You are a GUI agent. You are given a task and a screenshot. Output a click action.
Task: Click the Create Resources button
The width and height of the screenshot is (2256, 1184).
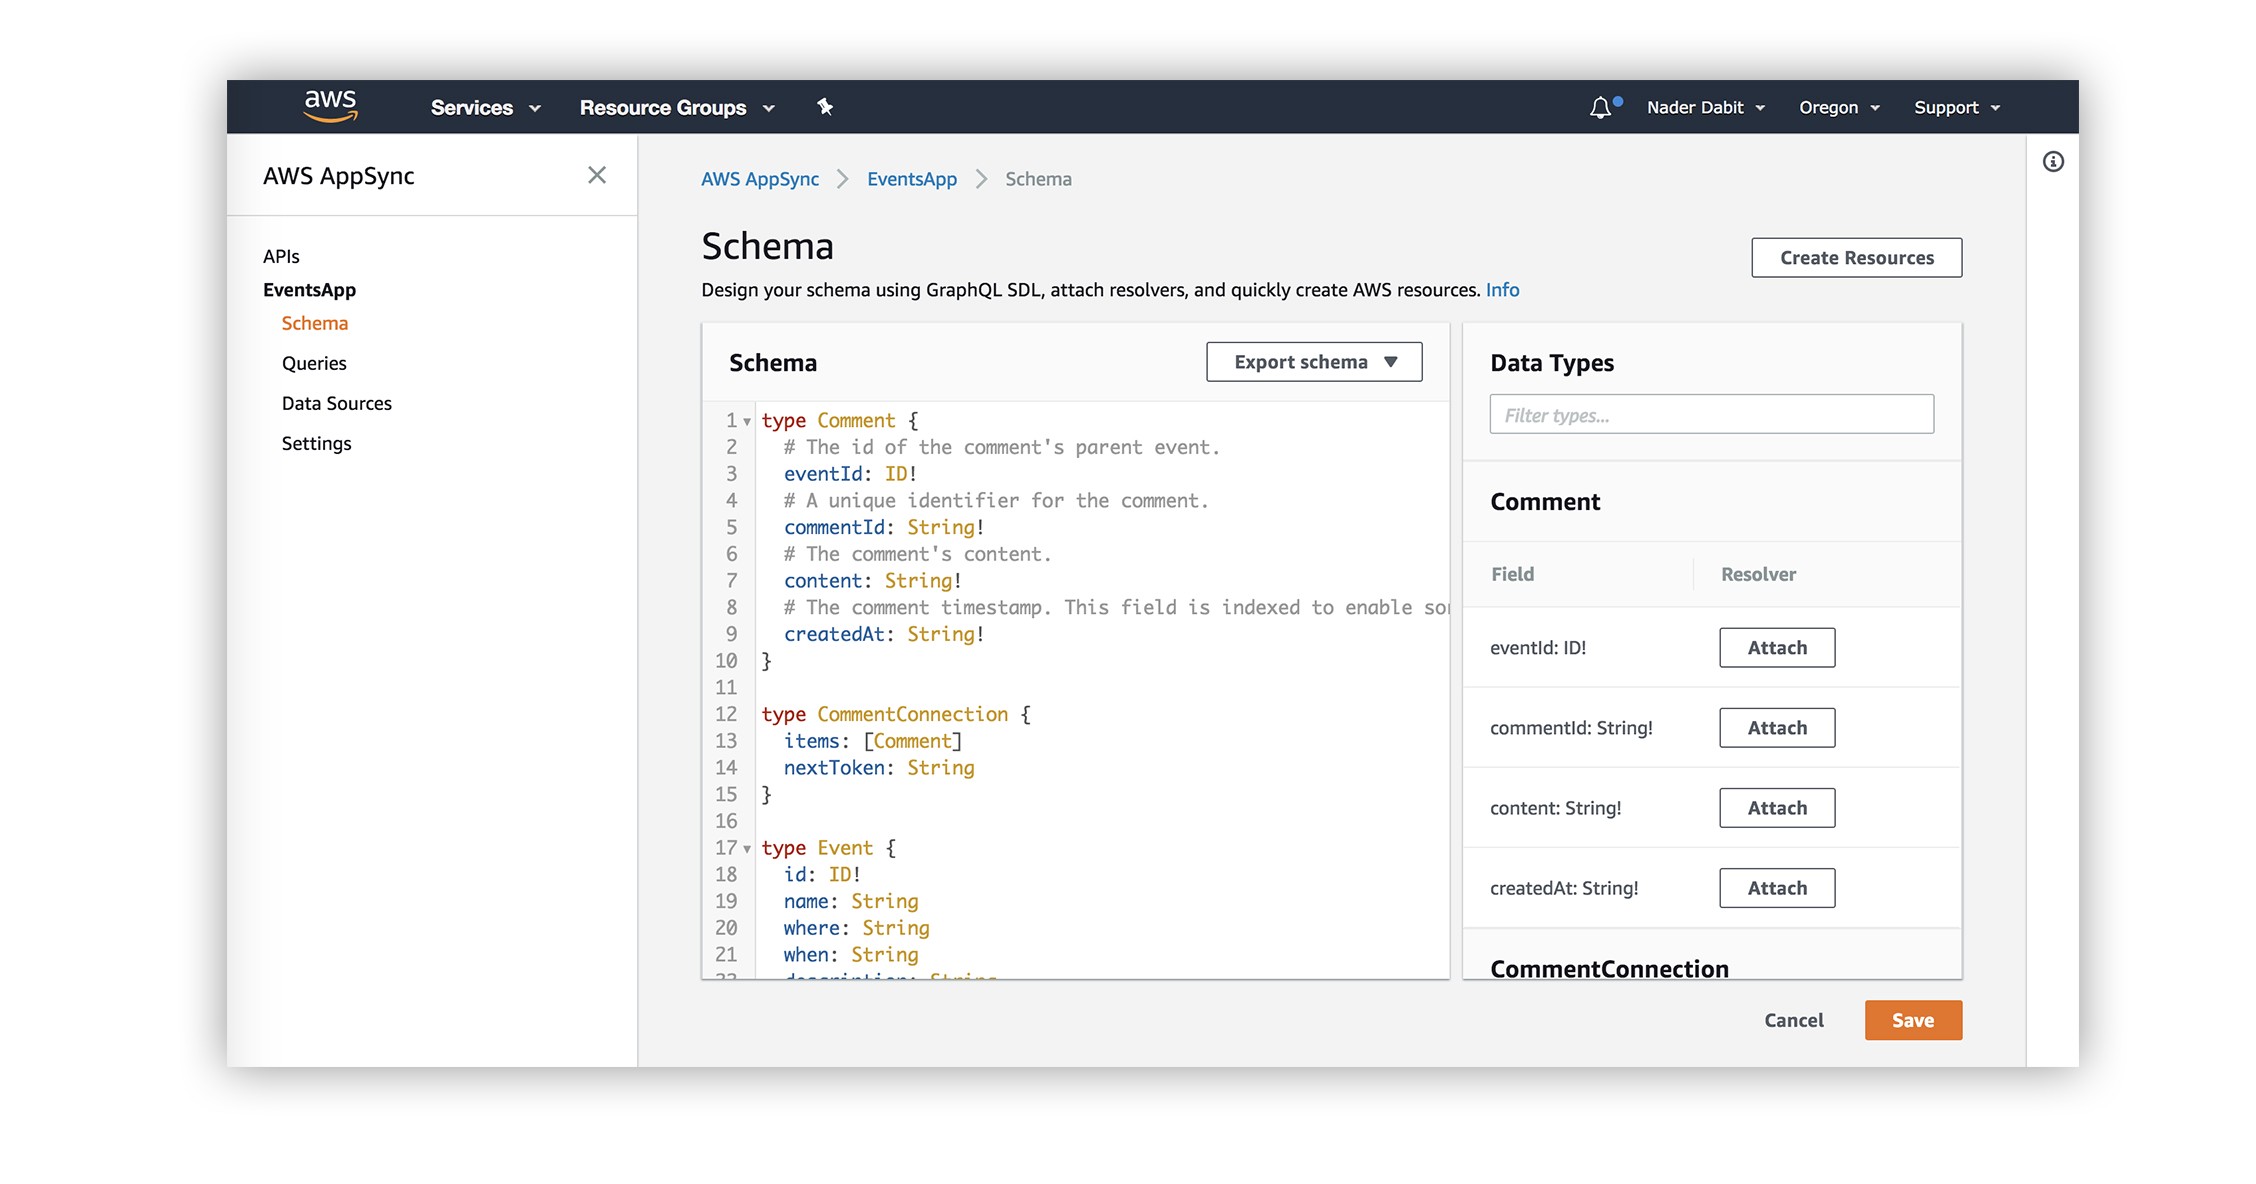[x=1856, y=258]
